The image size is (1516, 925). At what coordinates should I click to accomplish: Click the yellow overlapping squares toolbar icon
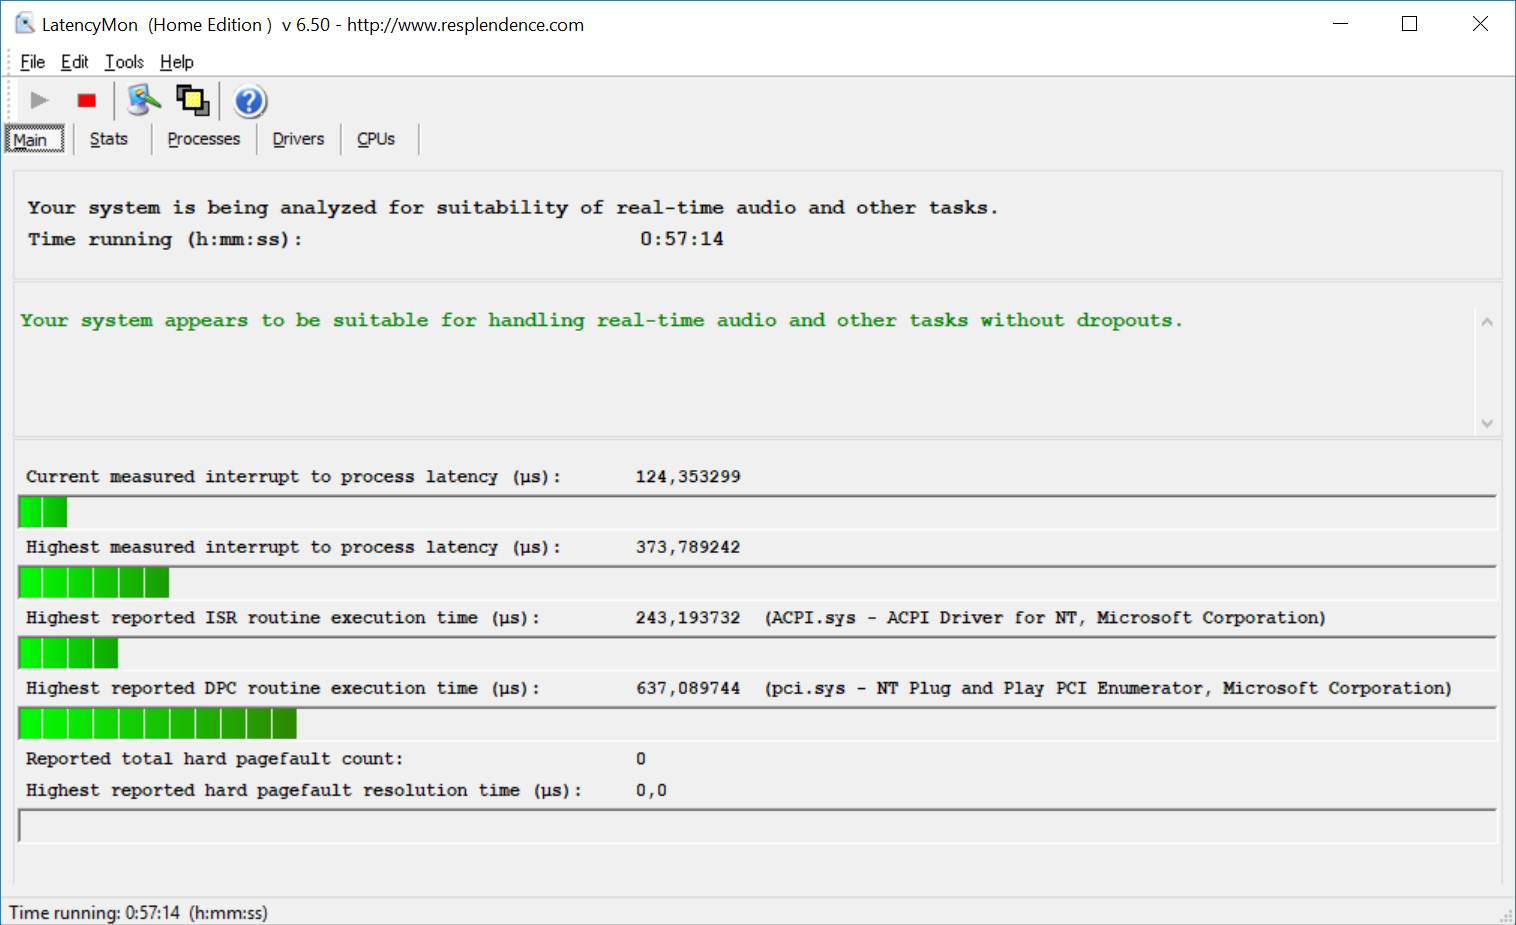192,100
